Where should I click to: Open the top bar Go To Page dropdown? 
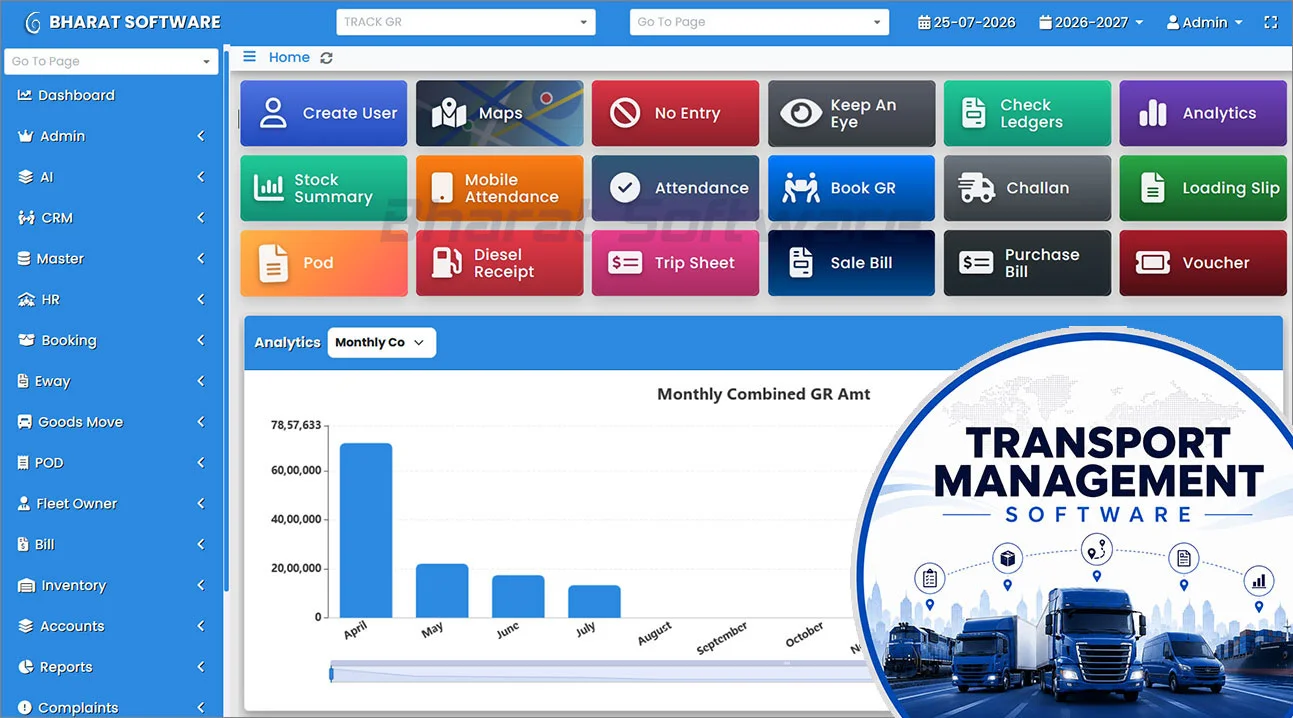tap(759, 22)
